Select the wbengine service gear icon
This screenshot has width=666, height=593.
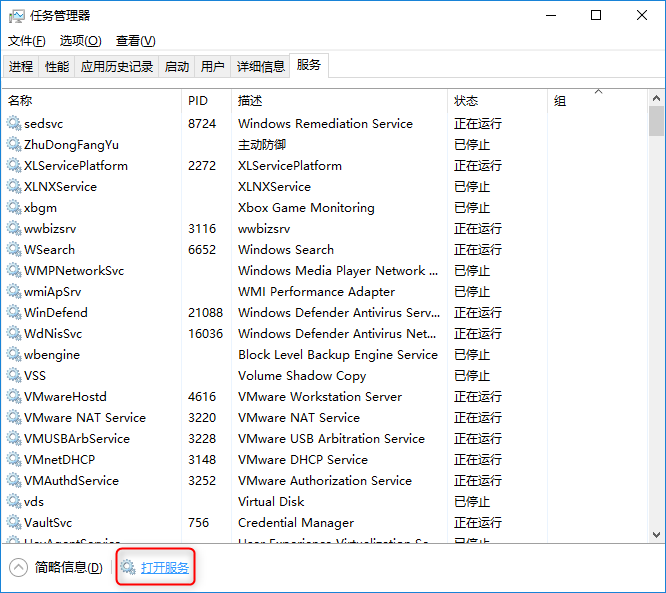14,354
